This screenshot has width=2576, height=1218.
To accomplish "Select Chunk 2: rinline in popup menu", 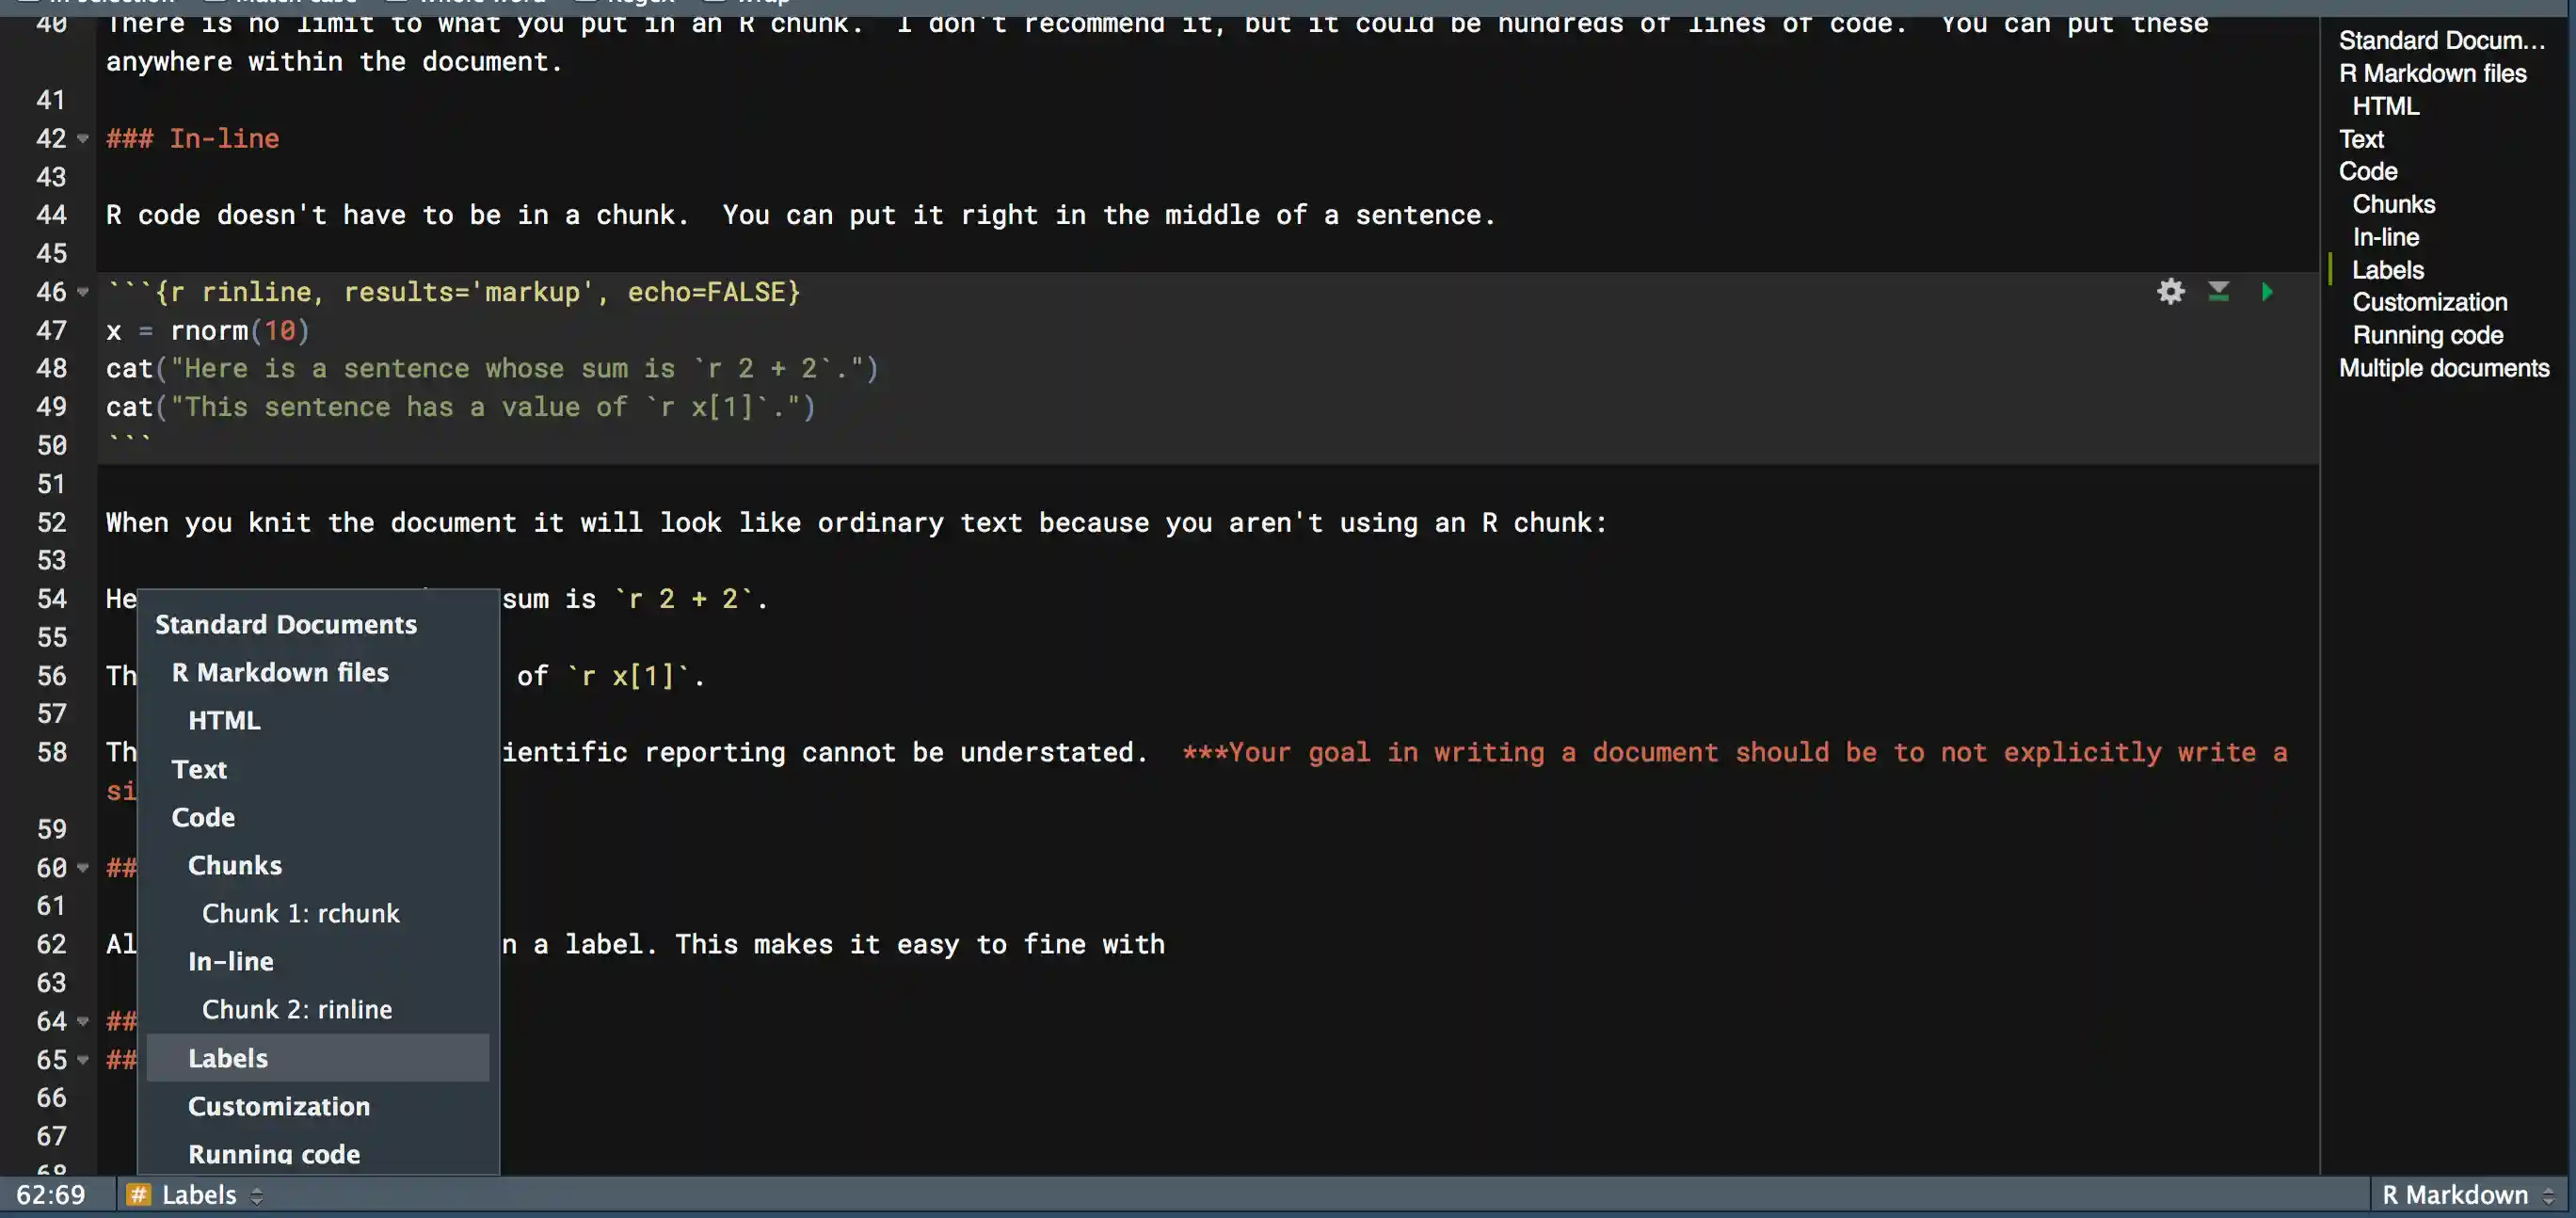I will point(296,1010).
